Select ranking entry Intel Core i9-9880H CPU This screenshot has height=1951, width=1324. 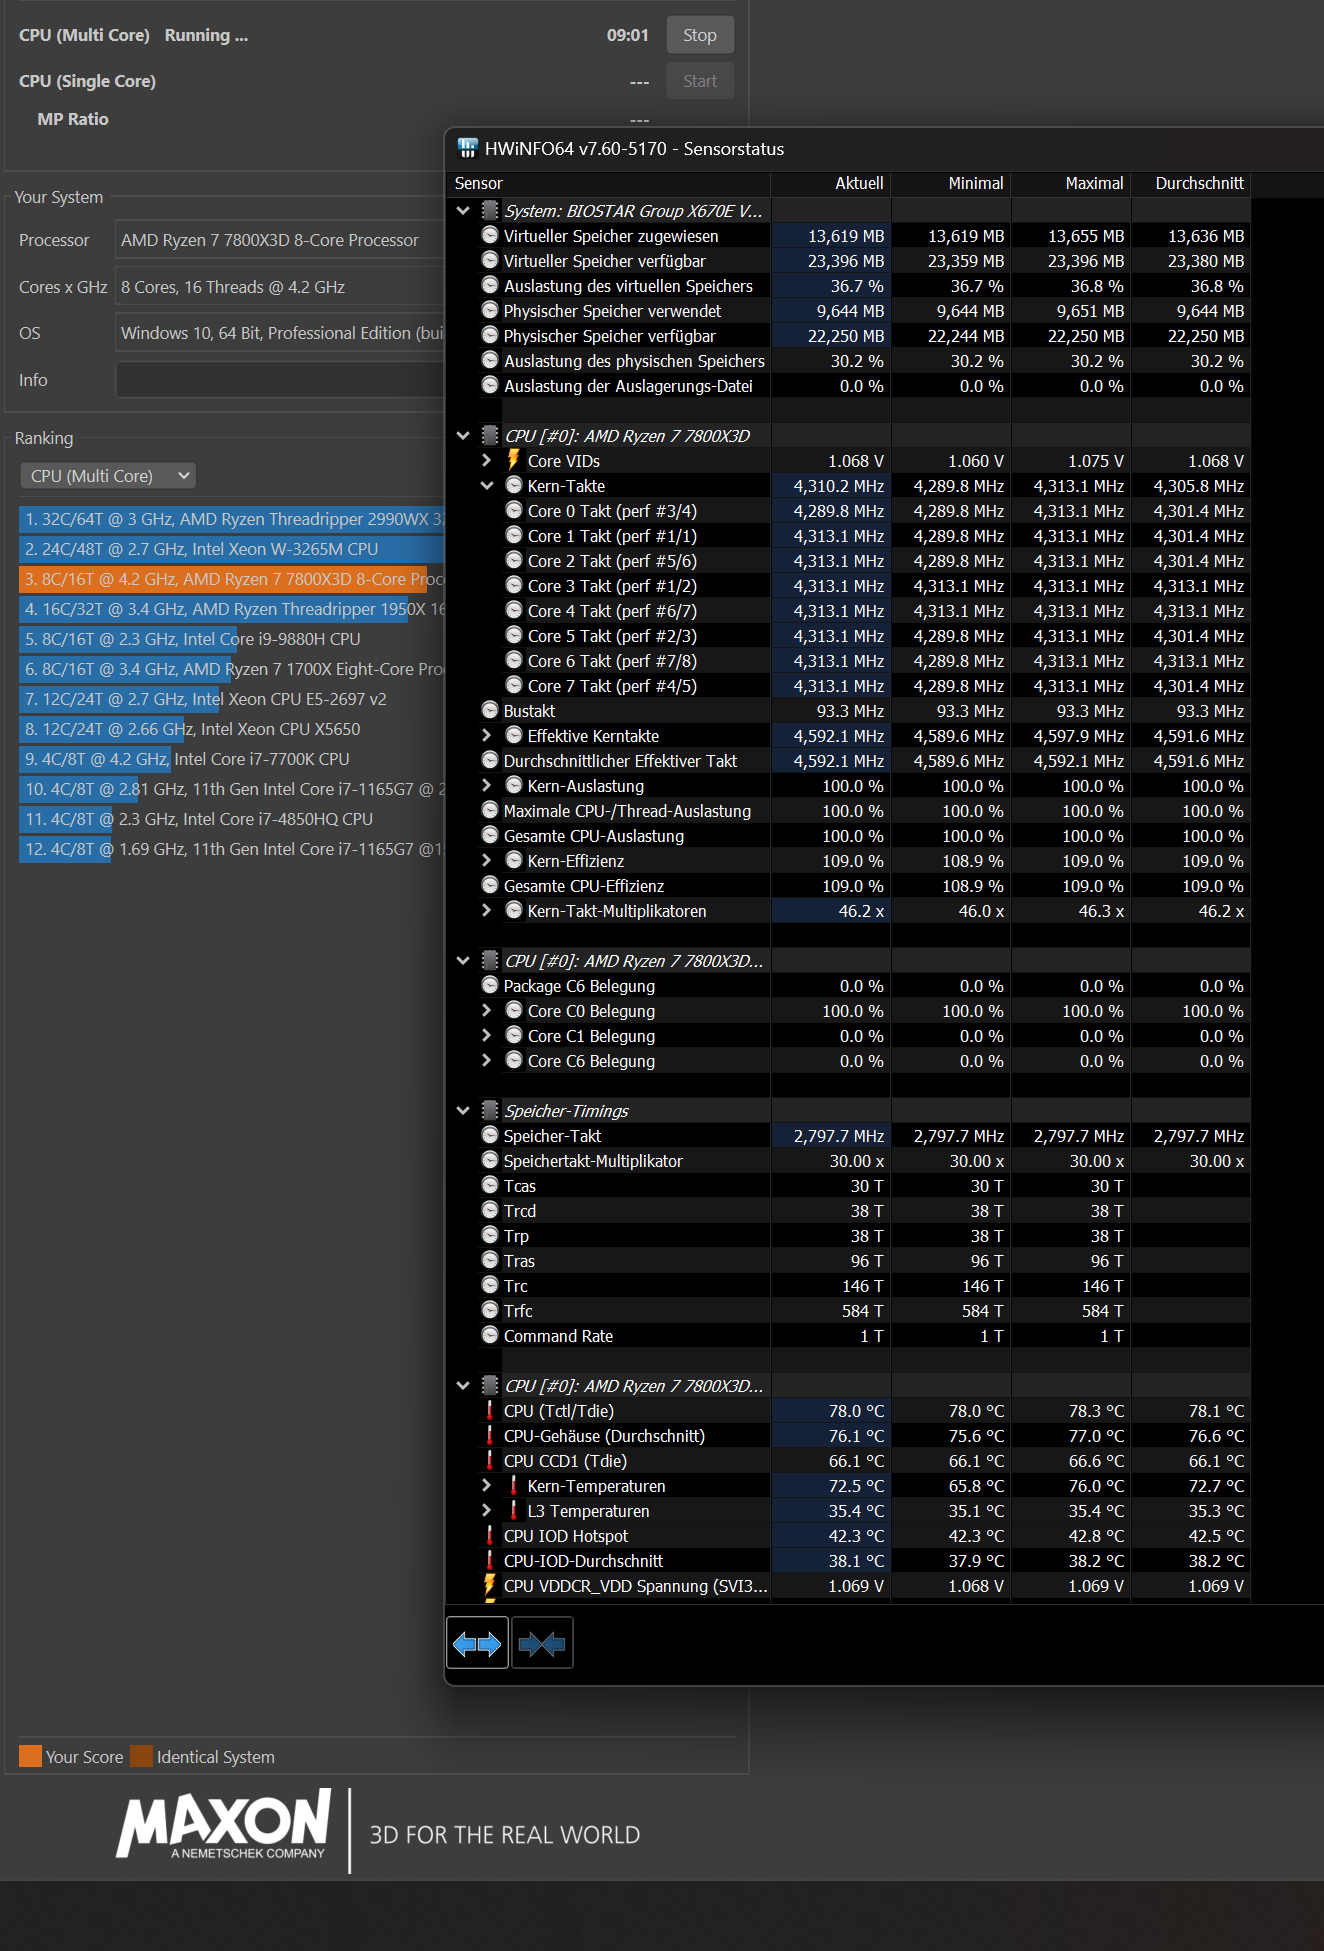click(232, 639)
